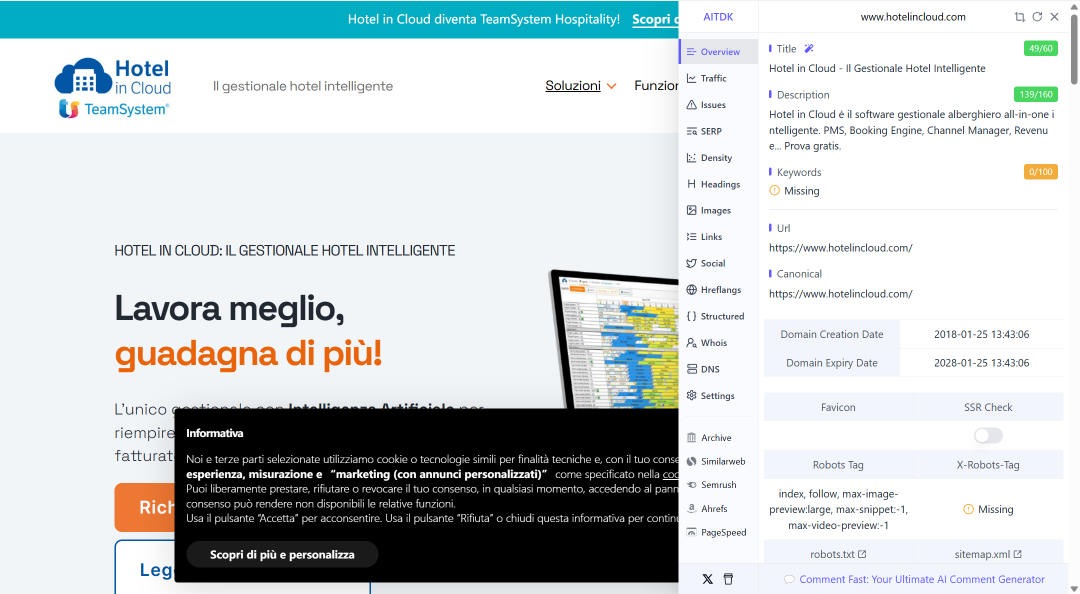Click the Links list icon
The image size is (1080, 594).
pyautogui.click(x=692, y=236)
